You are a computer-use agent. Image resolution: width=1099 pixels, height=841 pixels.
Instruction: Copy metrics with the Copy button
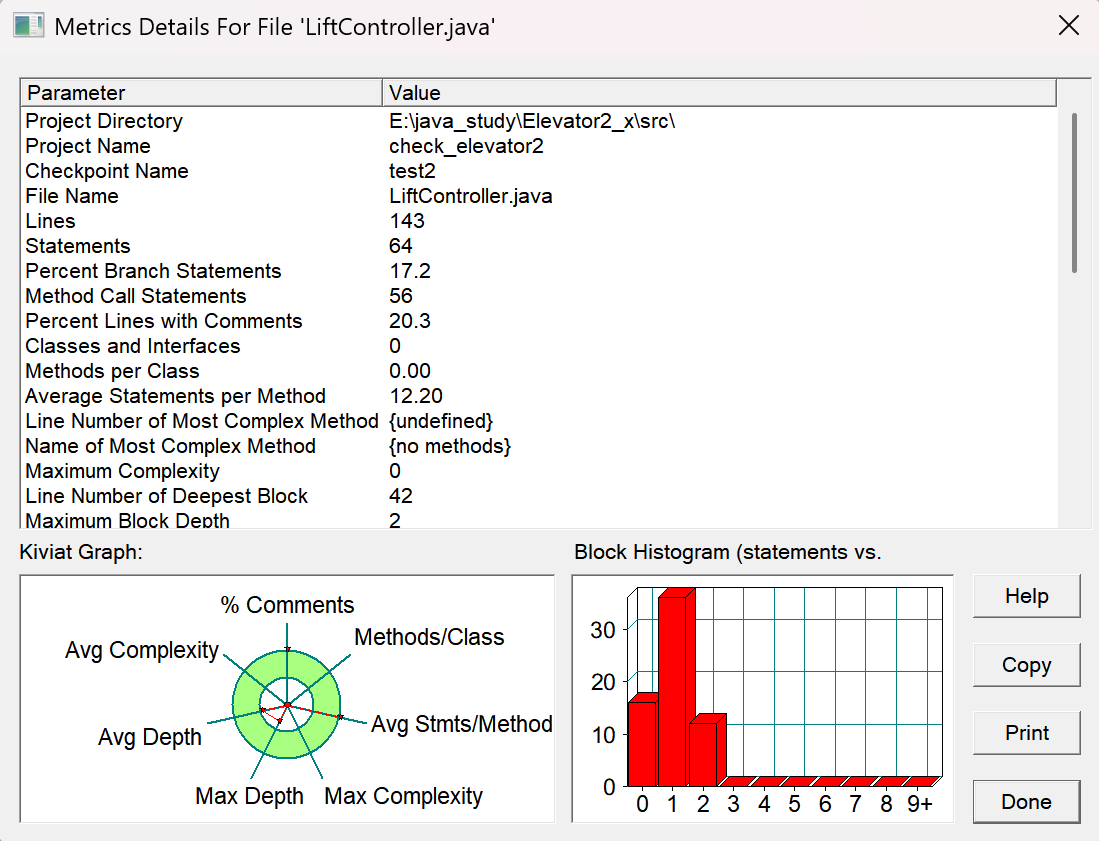coord(1026,664)
